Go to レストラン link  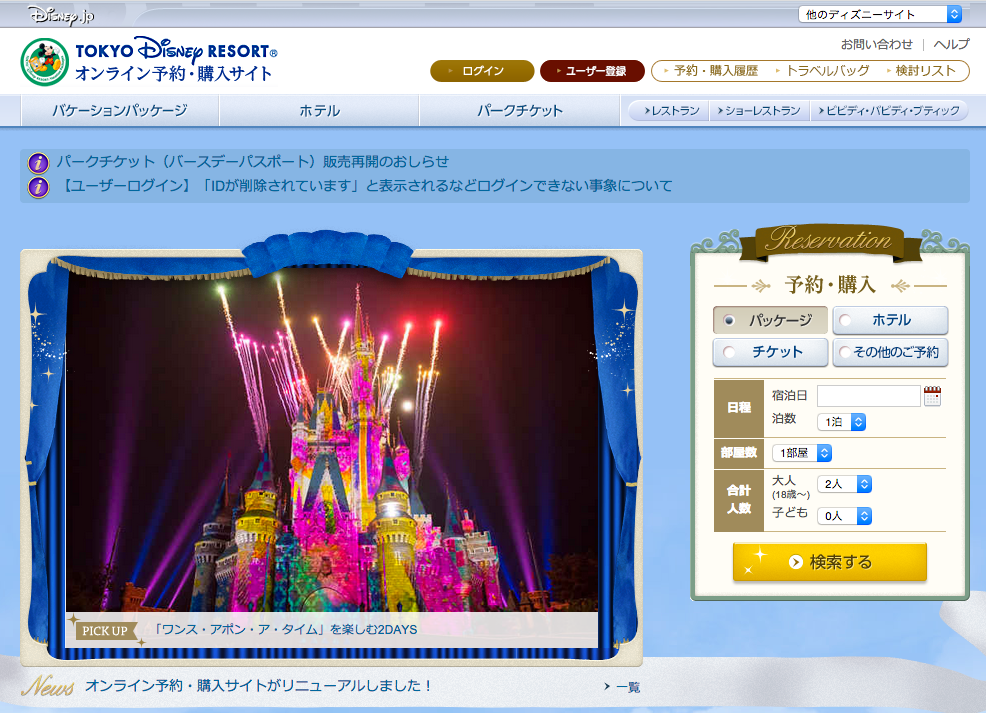(672, 111)
